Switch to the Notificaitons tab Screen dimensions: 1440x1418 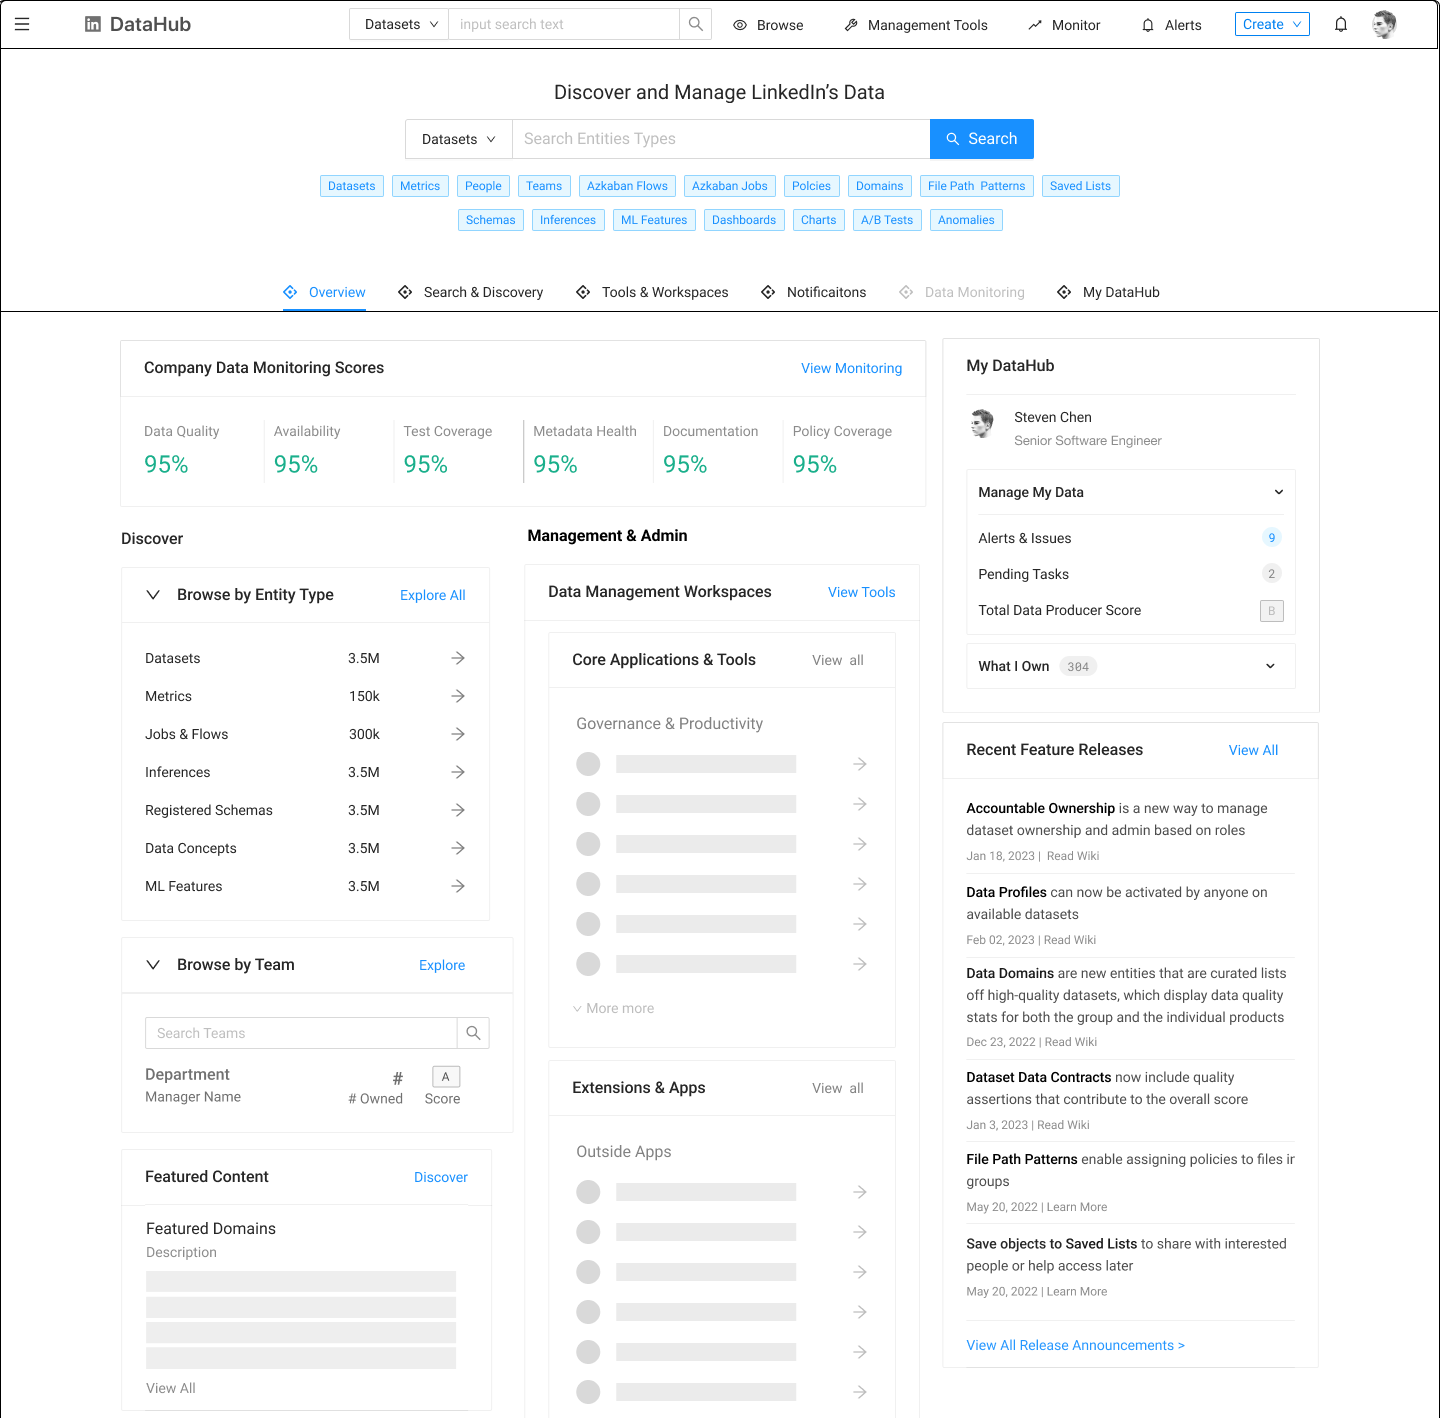coord(814,292)
